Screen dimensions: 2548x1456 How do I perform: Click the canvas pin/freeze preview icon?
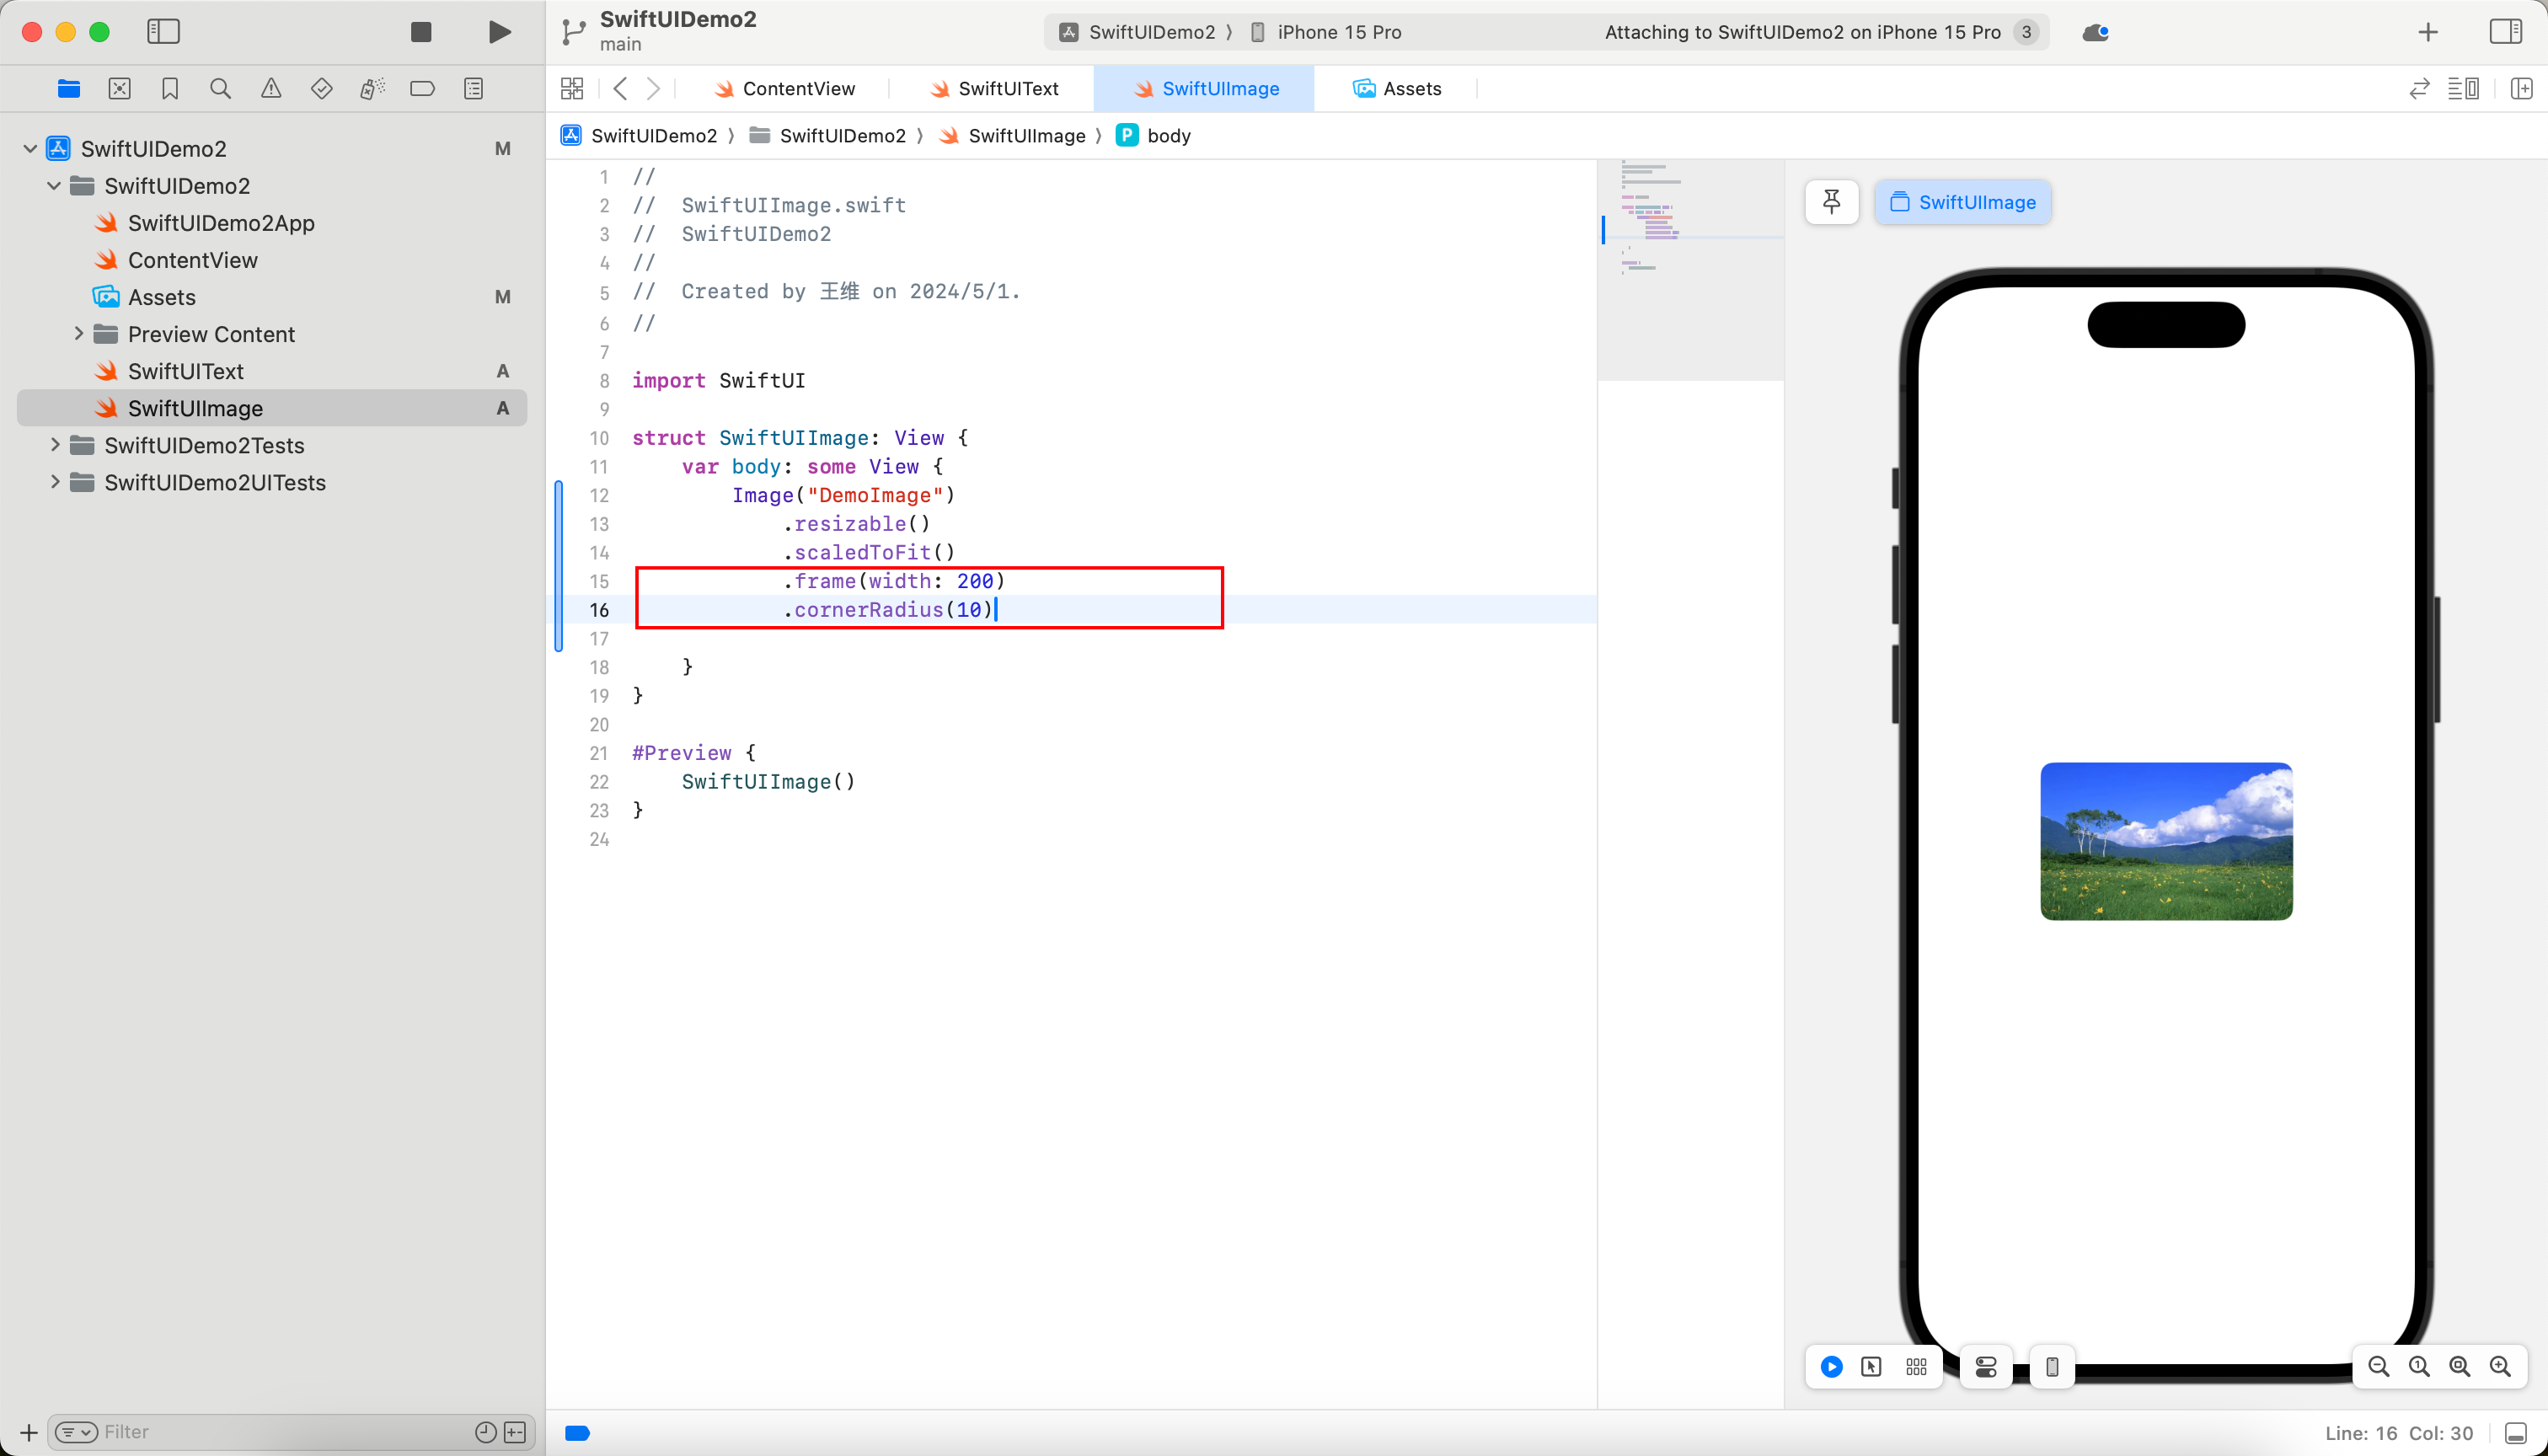pyautogui.click(x=1833, y=201)
